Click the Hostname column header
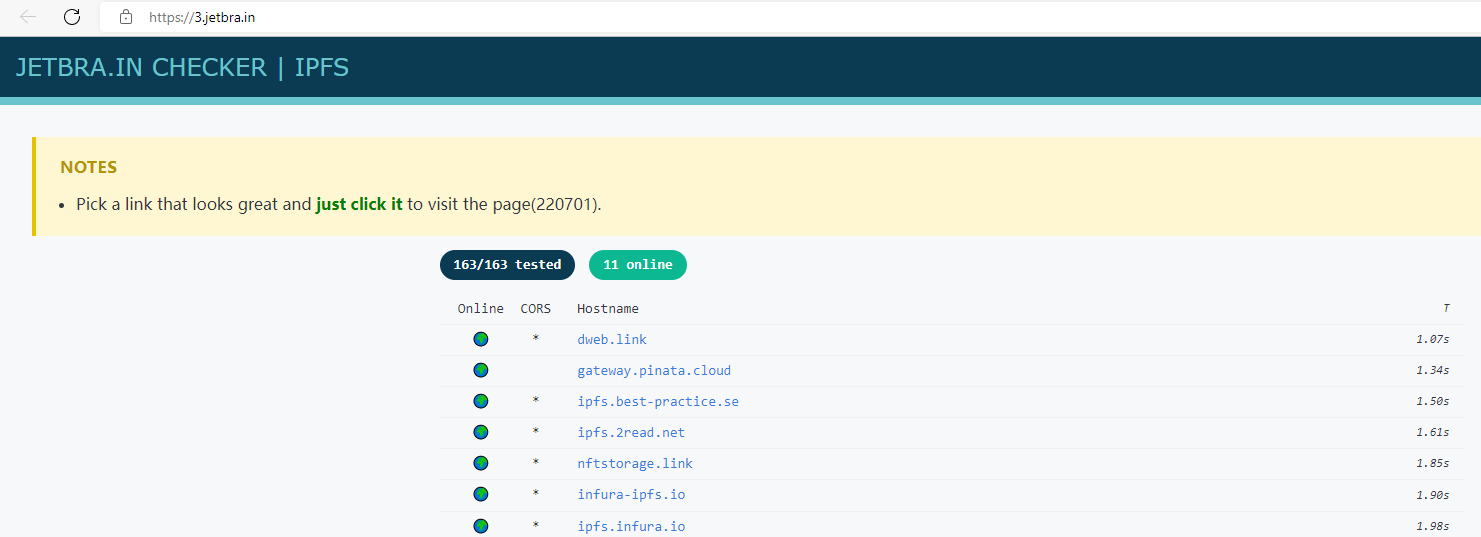The image size is (1481, 537). tap(608, 308)
